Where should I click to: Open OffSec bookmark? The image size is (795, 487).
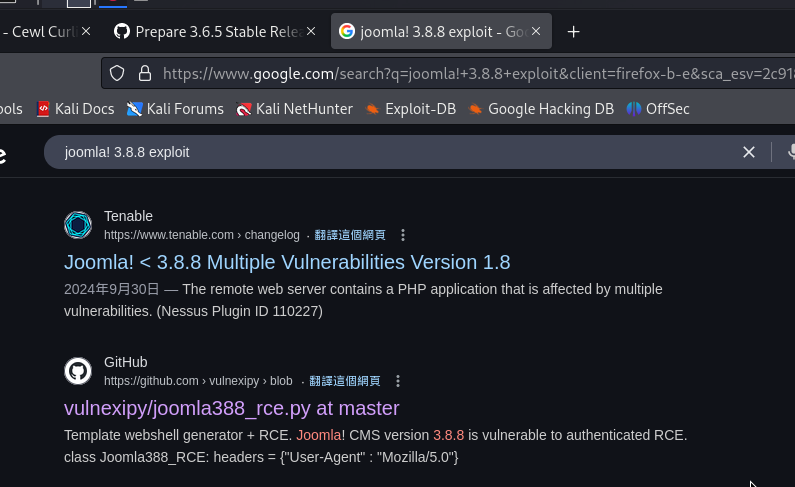(x=658, y=109)
